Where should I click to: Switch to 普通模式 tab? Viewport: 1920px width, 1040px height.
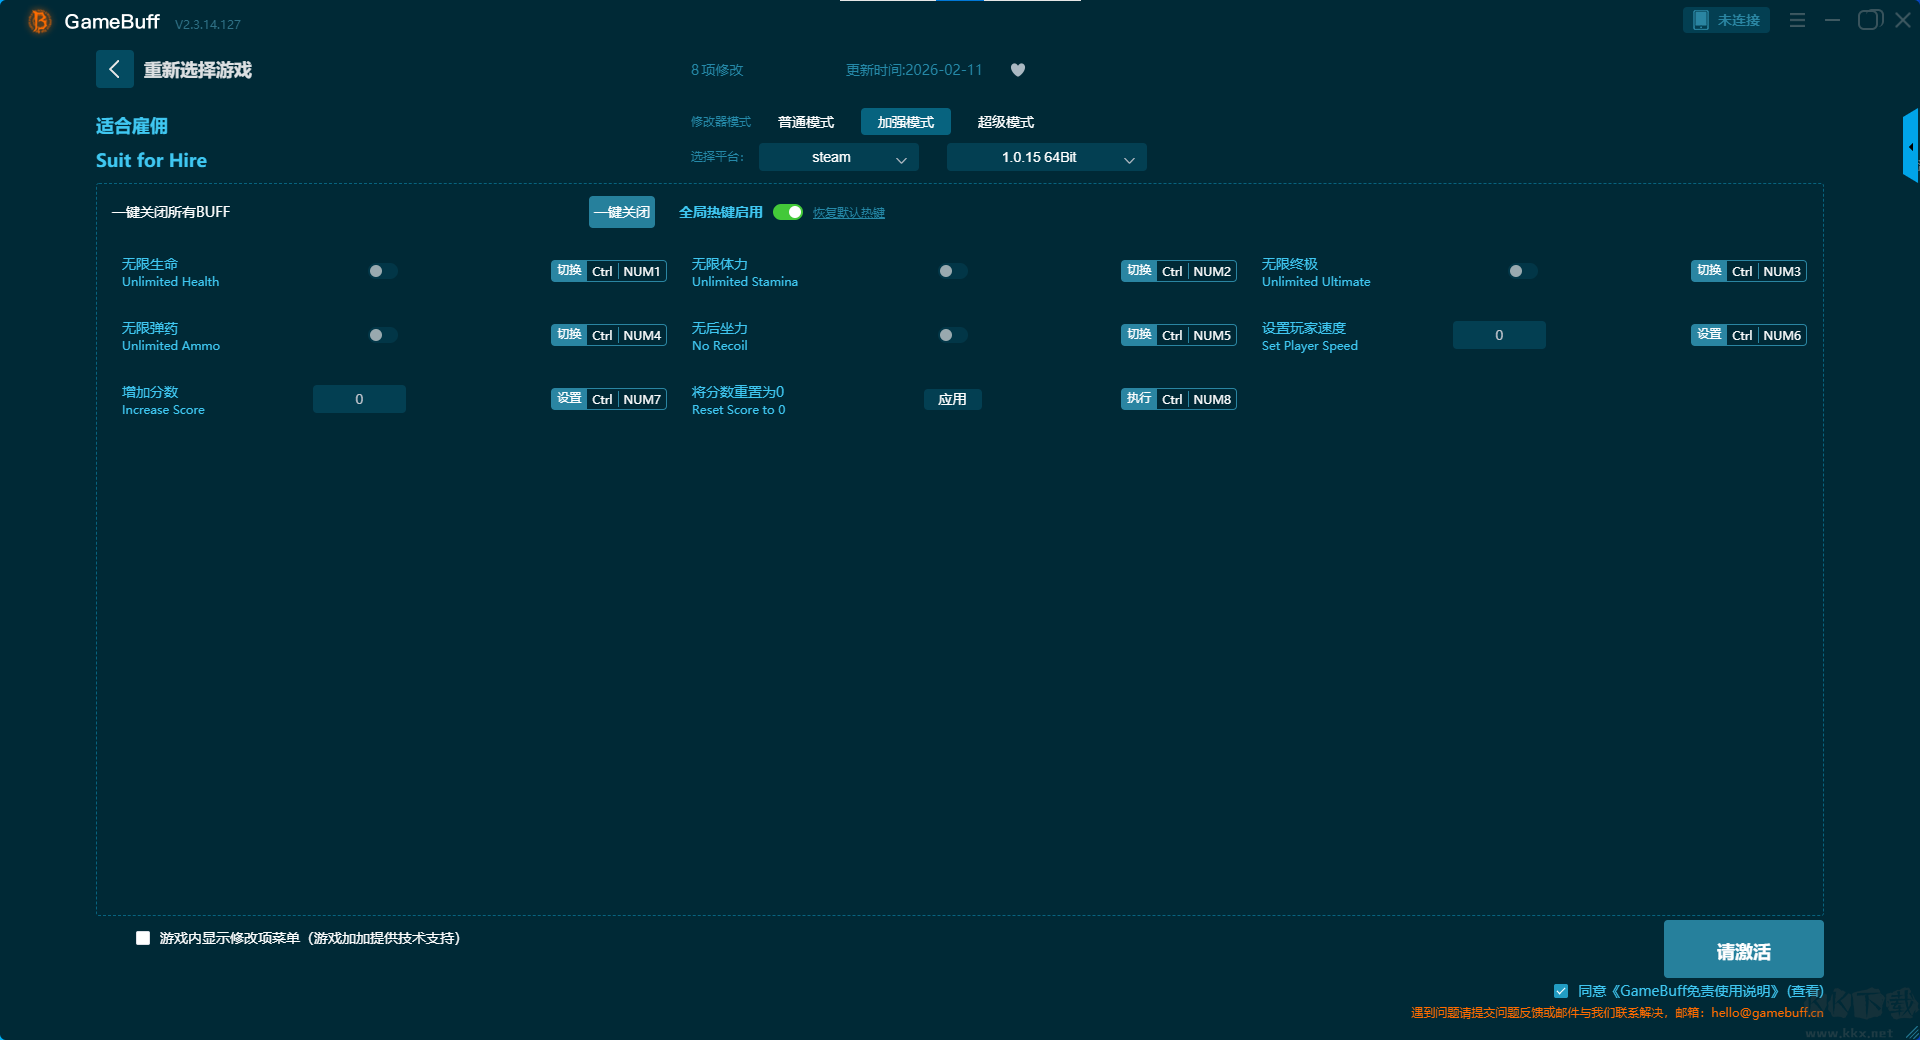(805, 122)
